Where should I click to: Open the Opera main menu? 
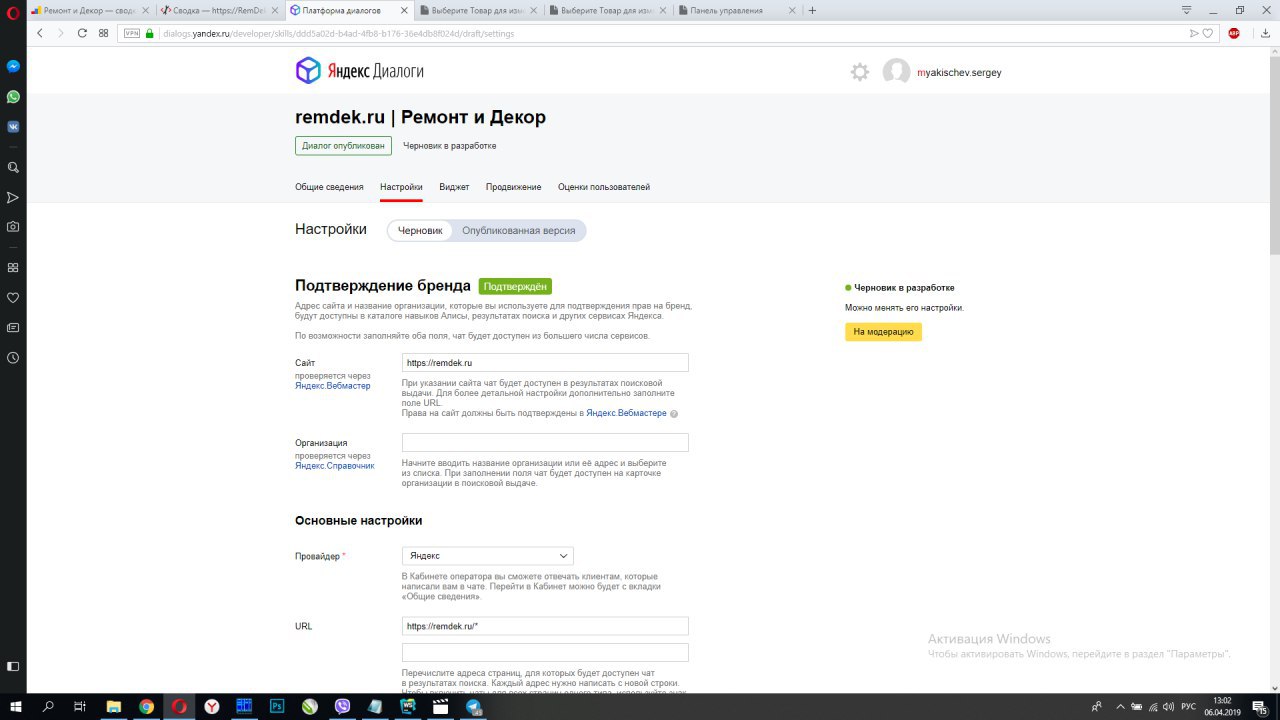[x=13, y=11]
